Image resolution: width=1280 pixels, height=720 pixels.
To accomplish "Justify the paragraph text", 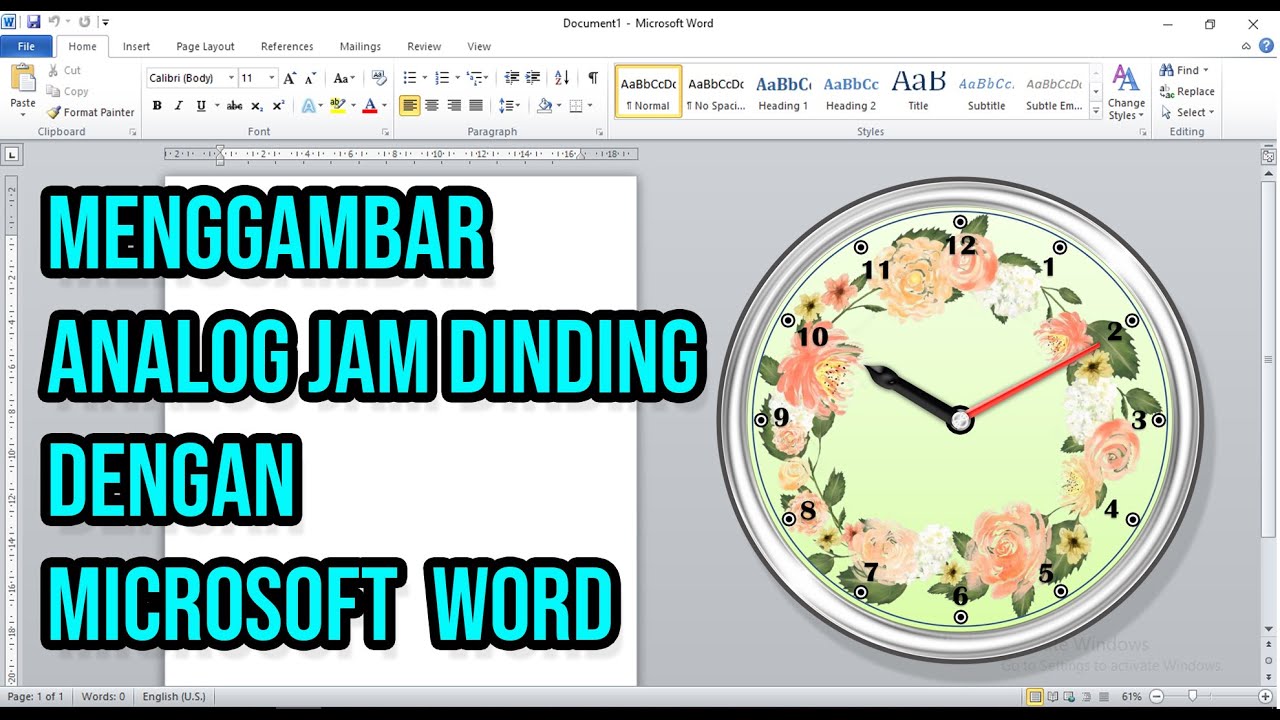I will coord(476,105).
